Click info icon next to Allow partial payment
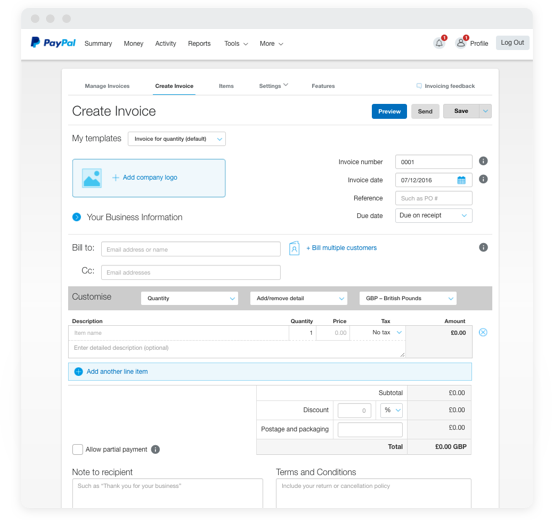 tap(155, 450)
